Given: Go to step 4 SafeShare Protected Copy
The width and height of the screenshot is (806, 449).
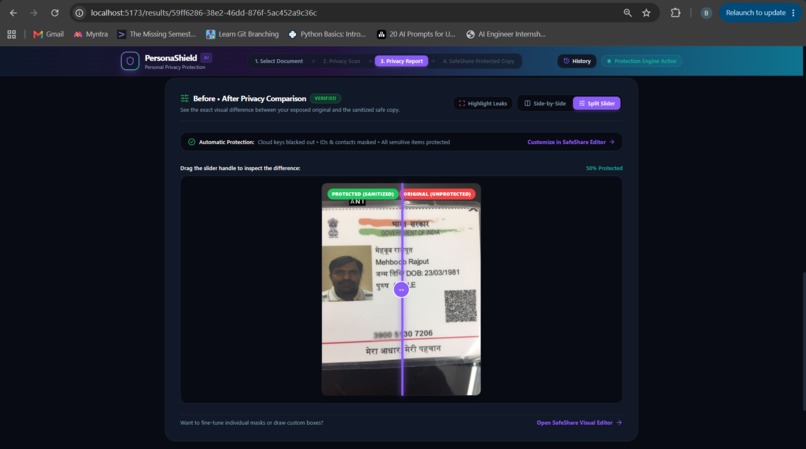Looking at the screenshot, I should click(x=479, y=61).
